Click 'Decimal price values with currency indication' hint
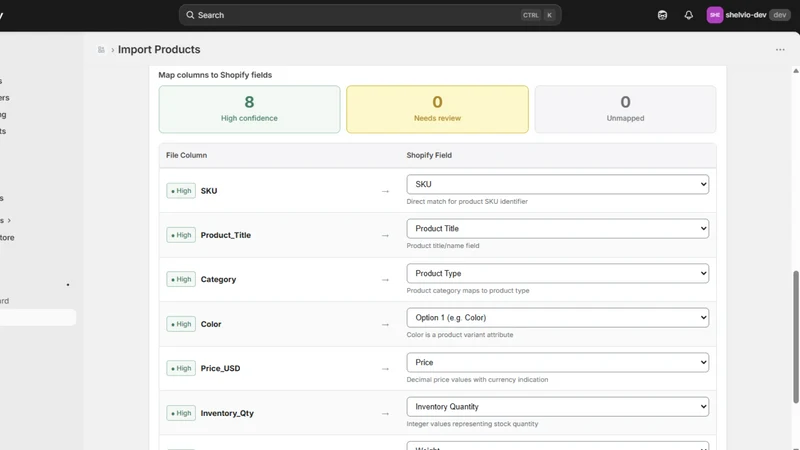The width and height of the screenshot is (800, 450). pos(477,380)
